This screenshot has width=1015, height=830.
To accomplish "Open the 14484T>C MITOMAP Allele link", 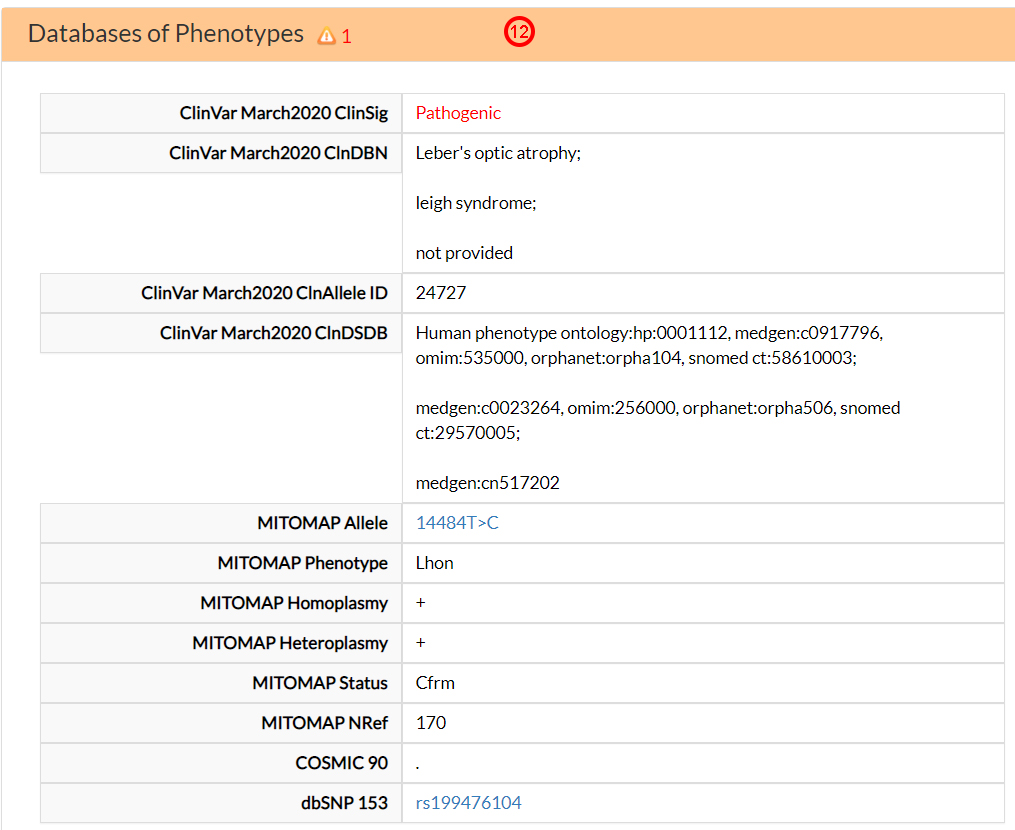I will [456, 522].
